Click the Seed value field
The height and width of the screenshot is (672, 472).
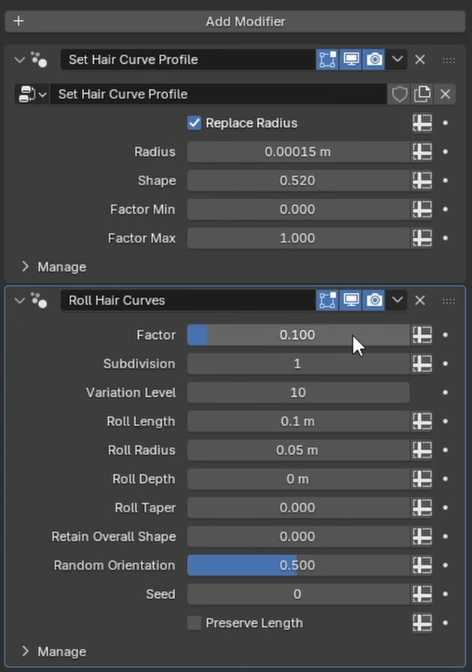298,594
